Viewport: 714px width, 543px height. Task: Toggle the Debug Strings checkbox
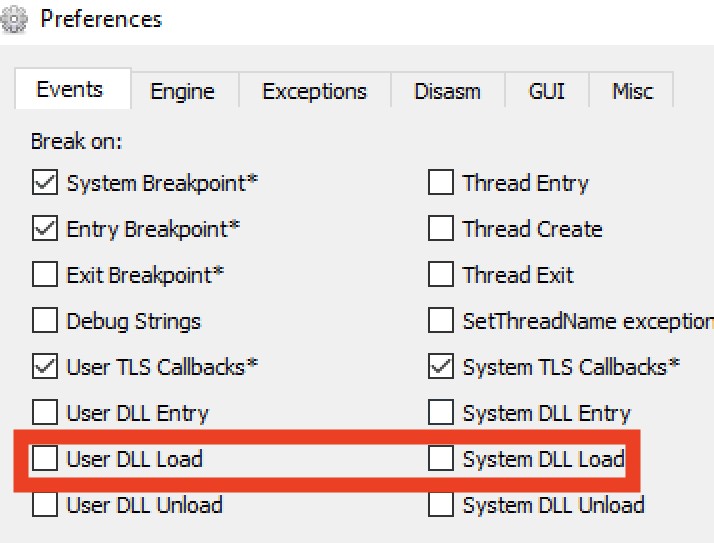pyautogui.click(x=45, y=321)
